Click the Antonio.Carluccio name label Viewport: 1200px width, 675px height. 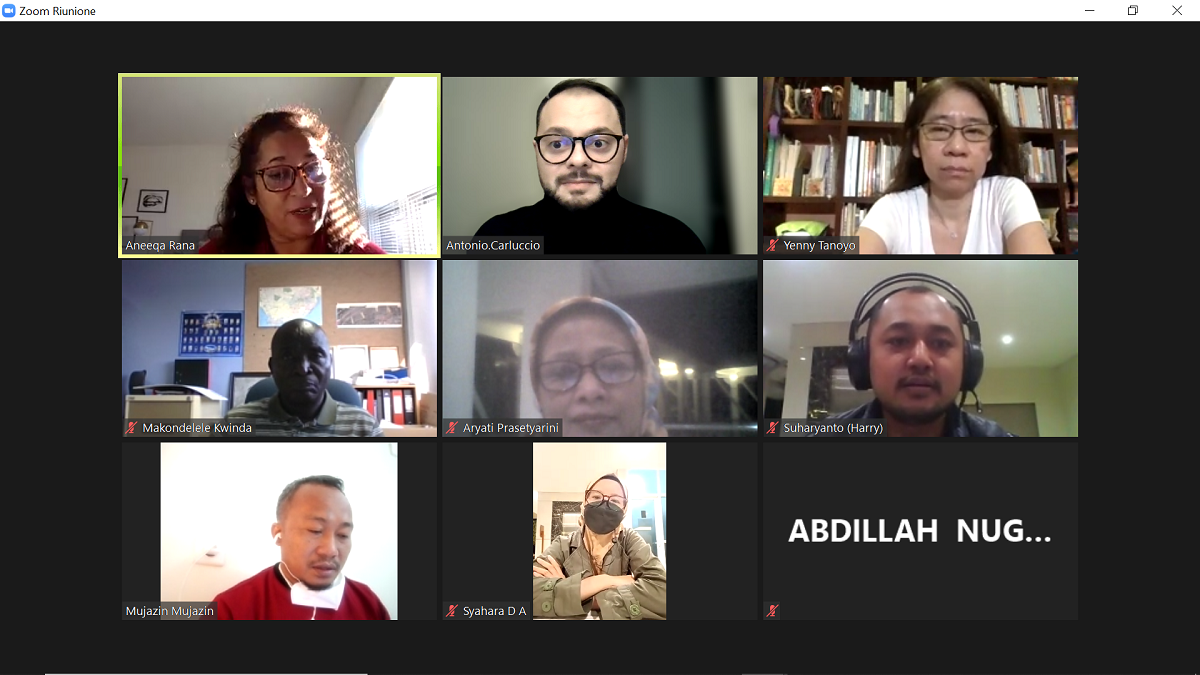[493, 246]
